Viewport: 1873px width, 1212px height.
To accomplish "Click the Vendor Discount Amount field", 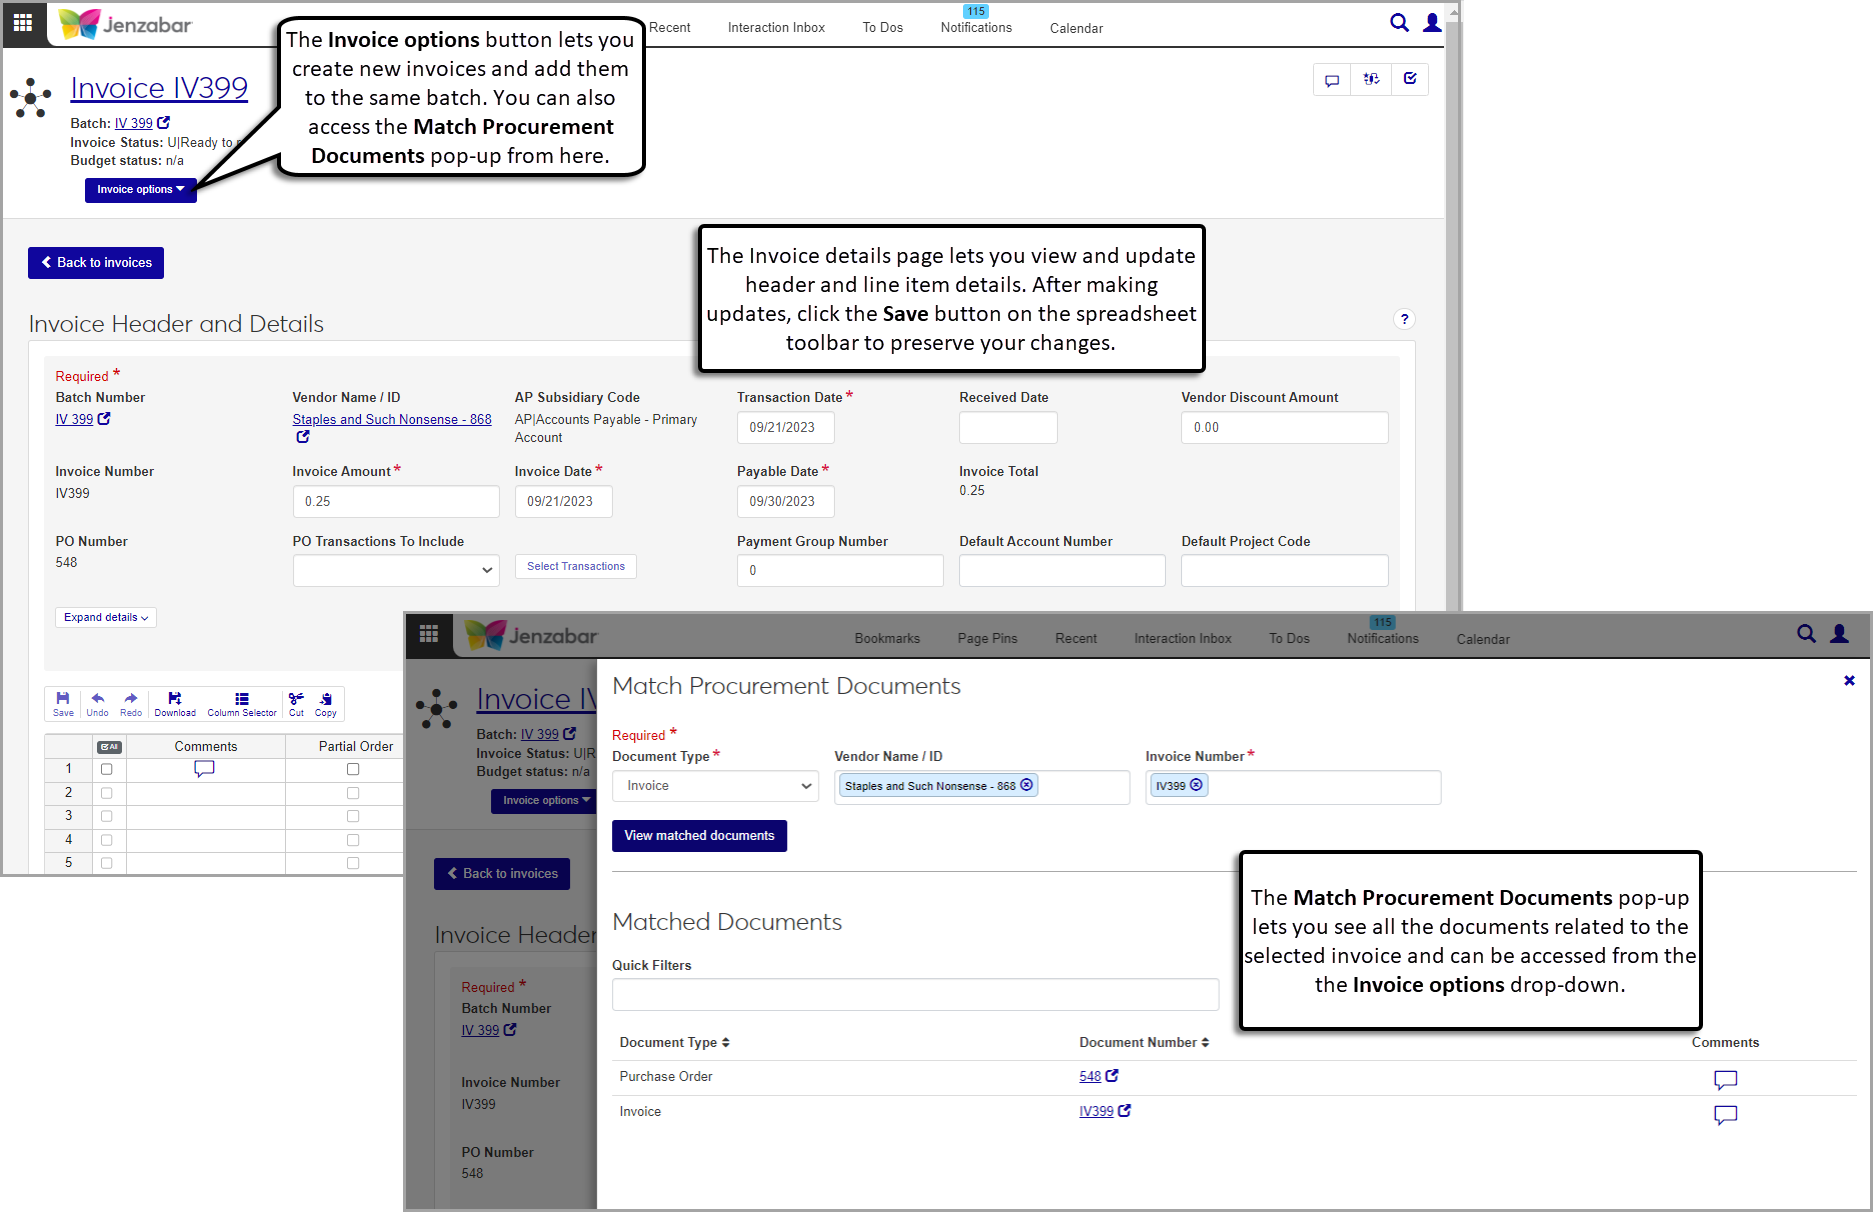I will click(x=1285, y=428).
